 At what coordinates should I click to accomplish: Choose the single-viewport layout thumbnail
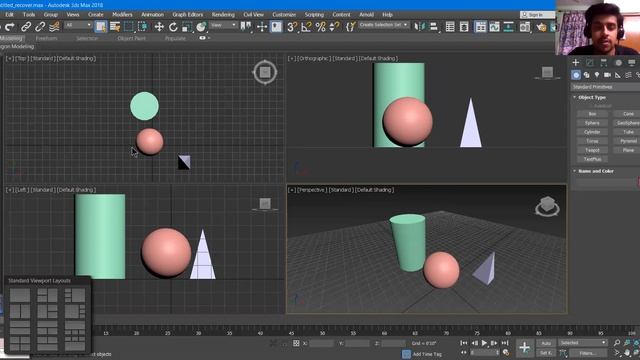pyautogui.click(x=20, y=295)
